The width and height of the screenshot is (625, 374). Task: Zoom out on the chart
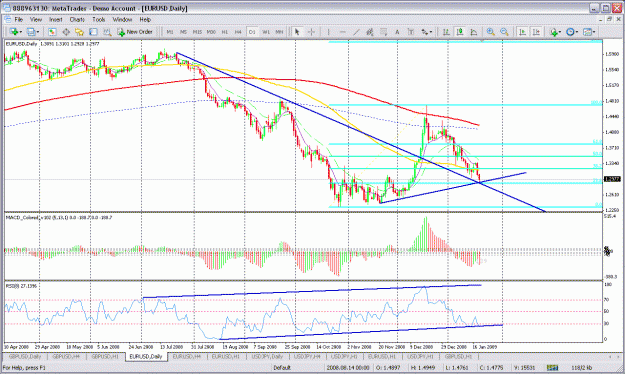[504, 32]
